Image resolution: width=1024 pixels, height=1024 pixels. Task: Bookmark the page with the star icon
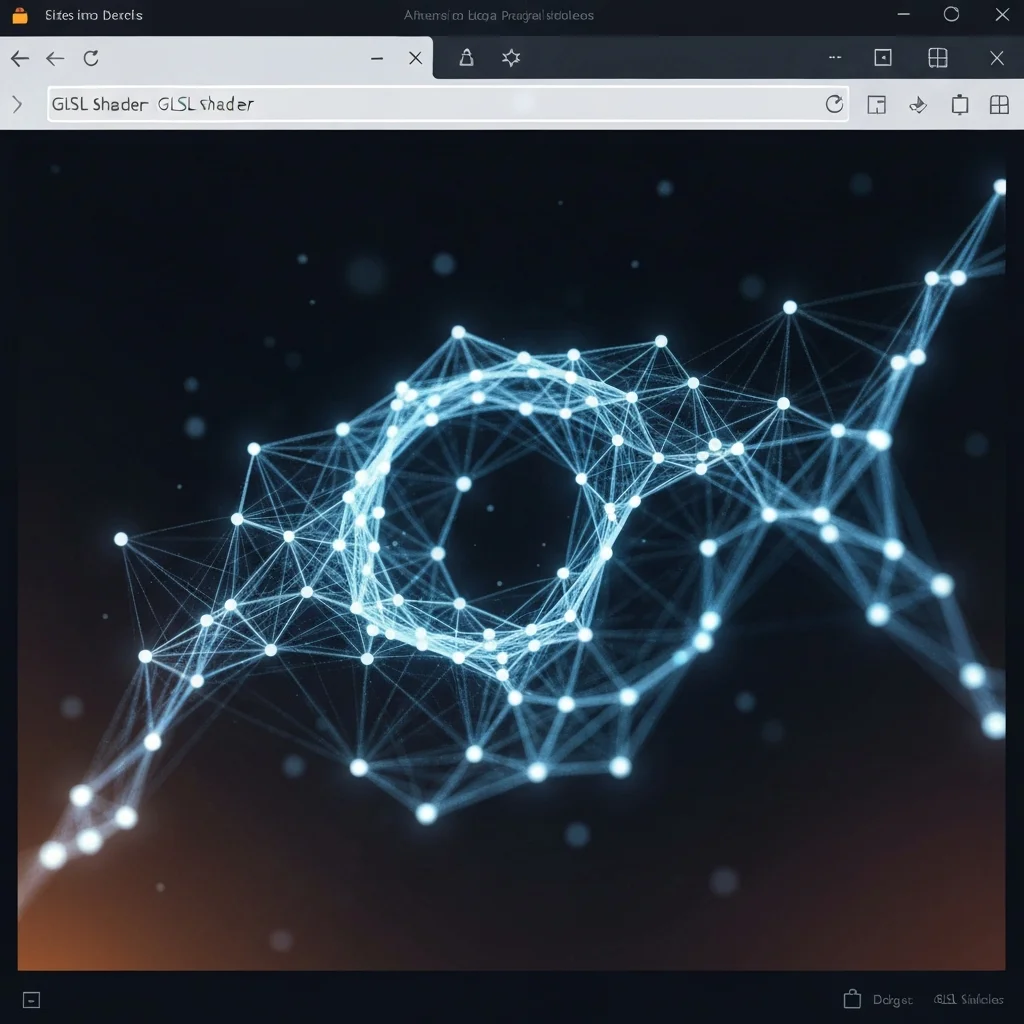tap(511, 58)
